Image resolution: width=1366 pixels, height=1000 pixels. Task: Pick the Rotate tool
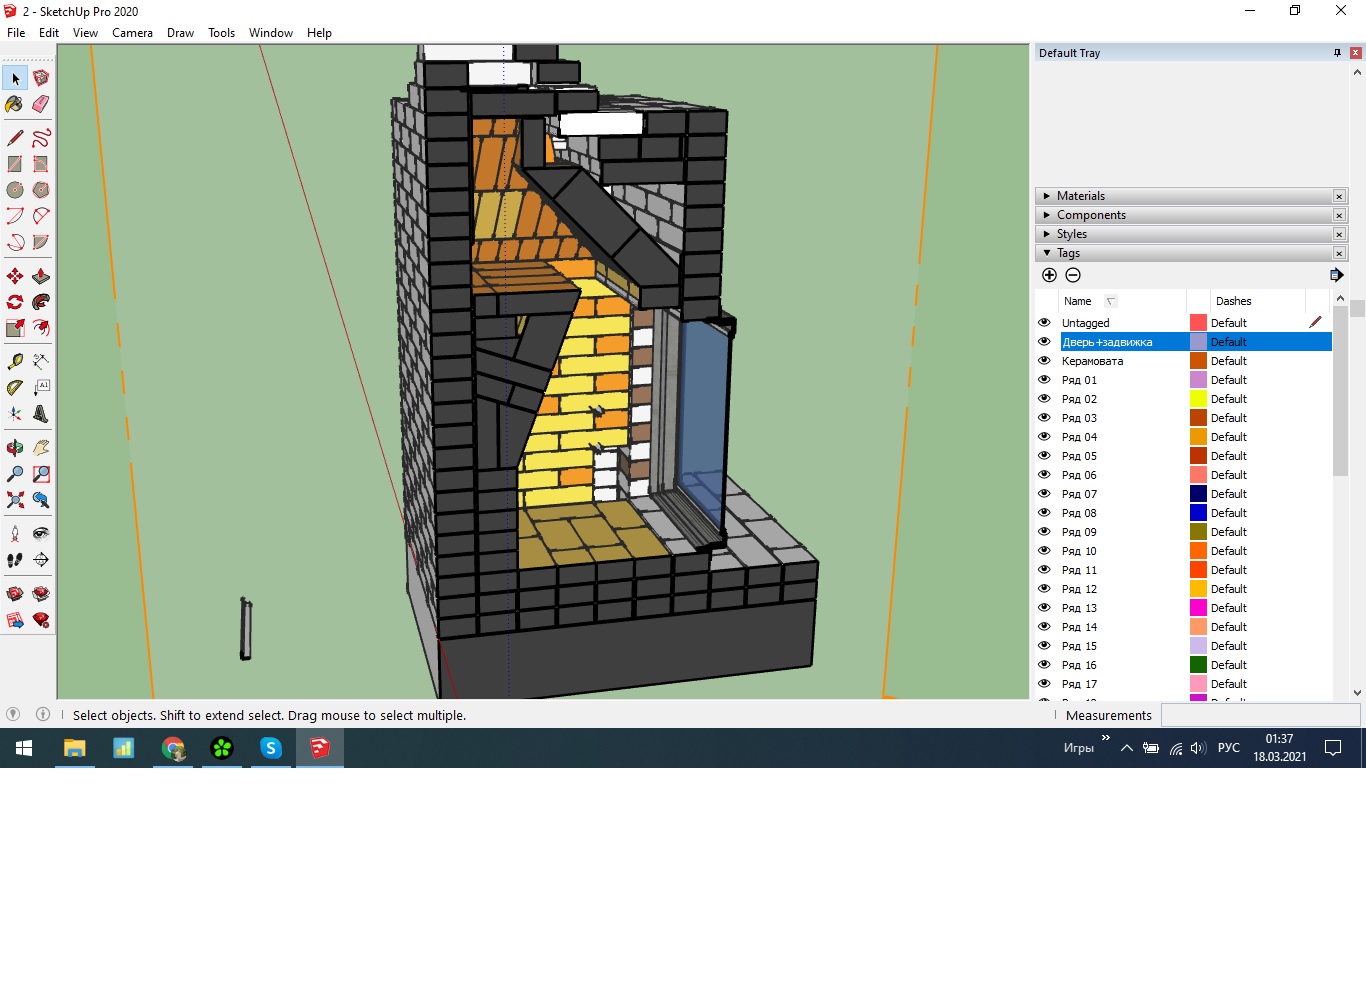point(14,302)
